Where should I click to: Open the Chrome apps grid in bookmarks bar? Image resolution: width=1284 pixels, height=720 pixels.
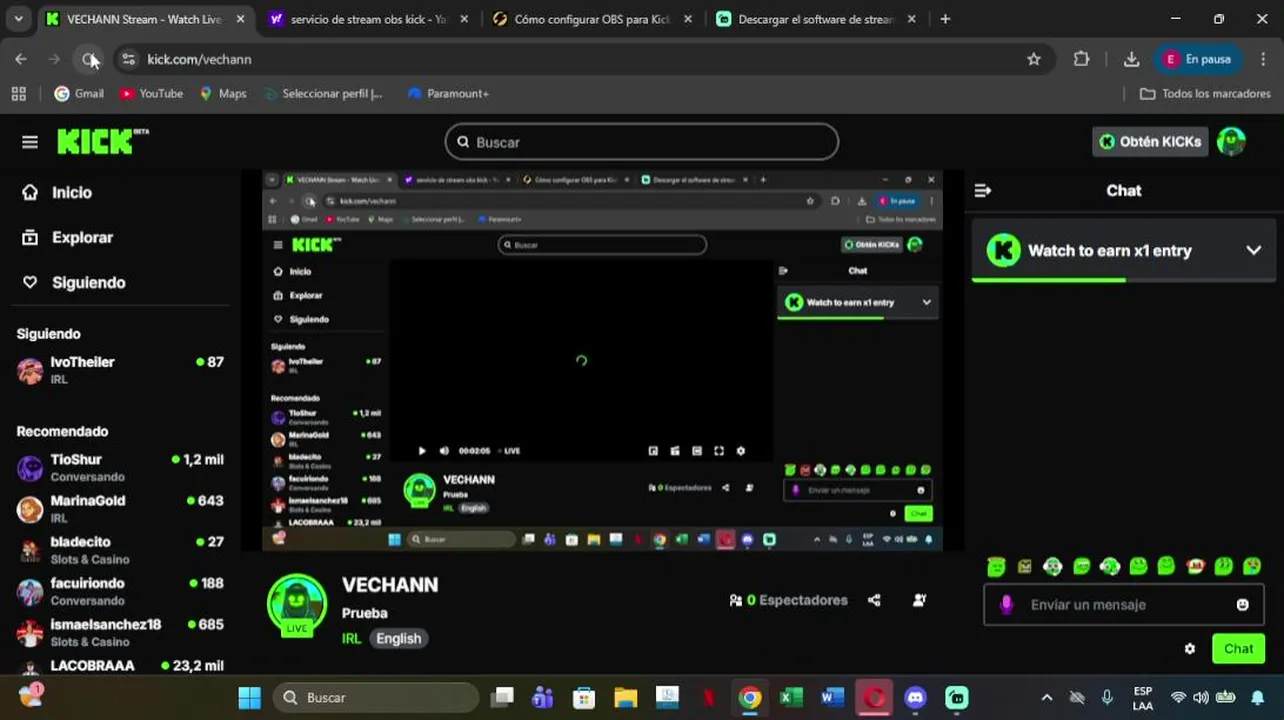(x=18, y=93)
